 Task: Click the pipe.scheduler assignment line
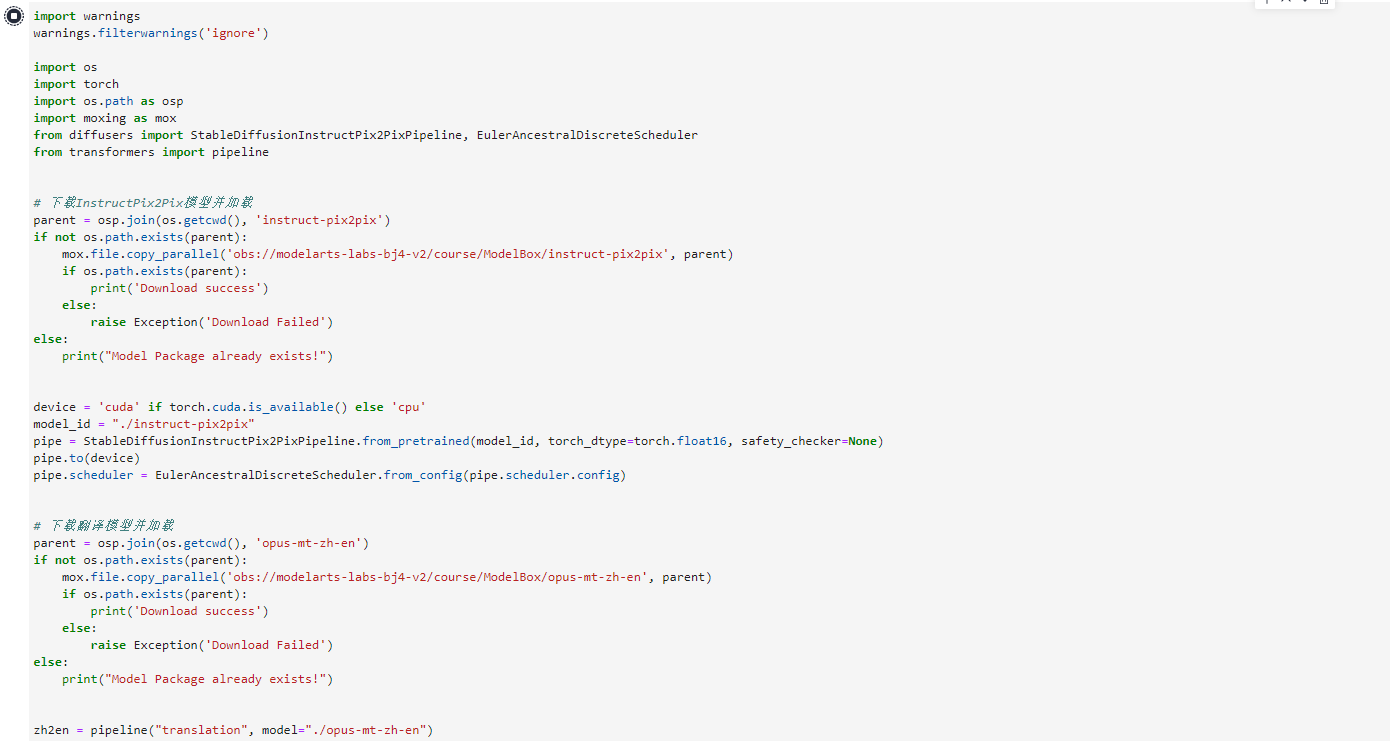click(329, 475)
